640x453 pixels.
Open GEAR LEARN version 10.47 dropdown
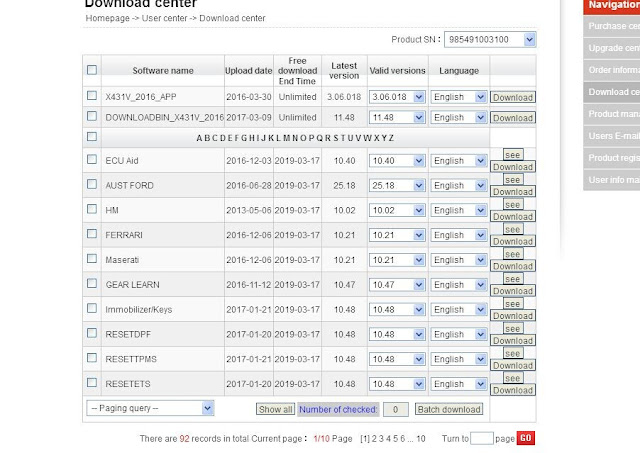tap(397, 285)
